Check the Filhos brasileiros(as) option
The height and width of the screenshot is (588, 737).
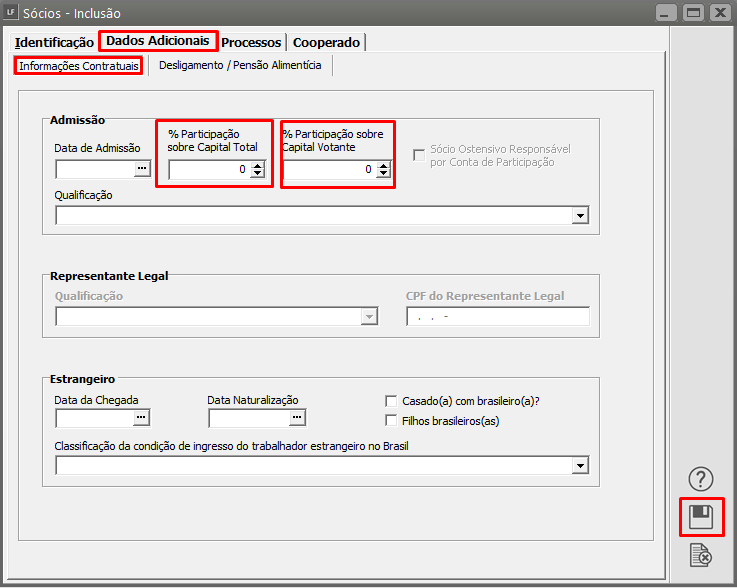(392, 421)
